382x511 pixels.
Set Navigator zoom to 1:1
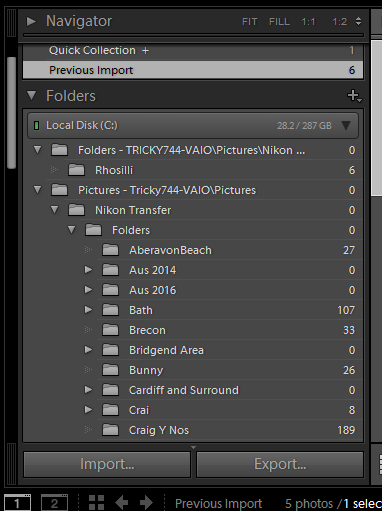pos(308,22)
